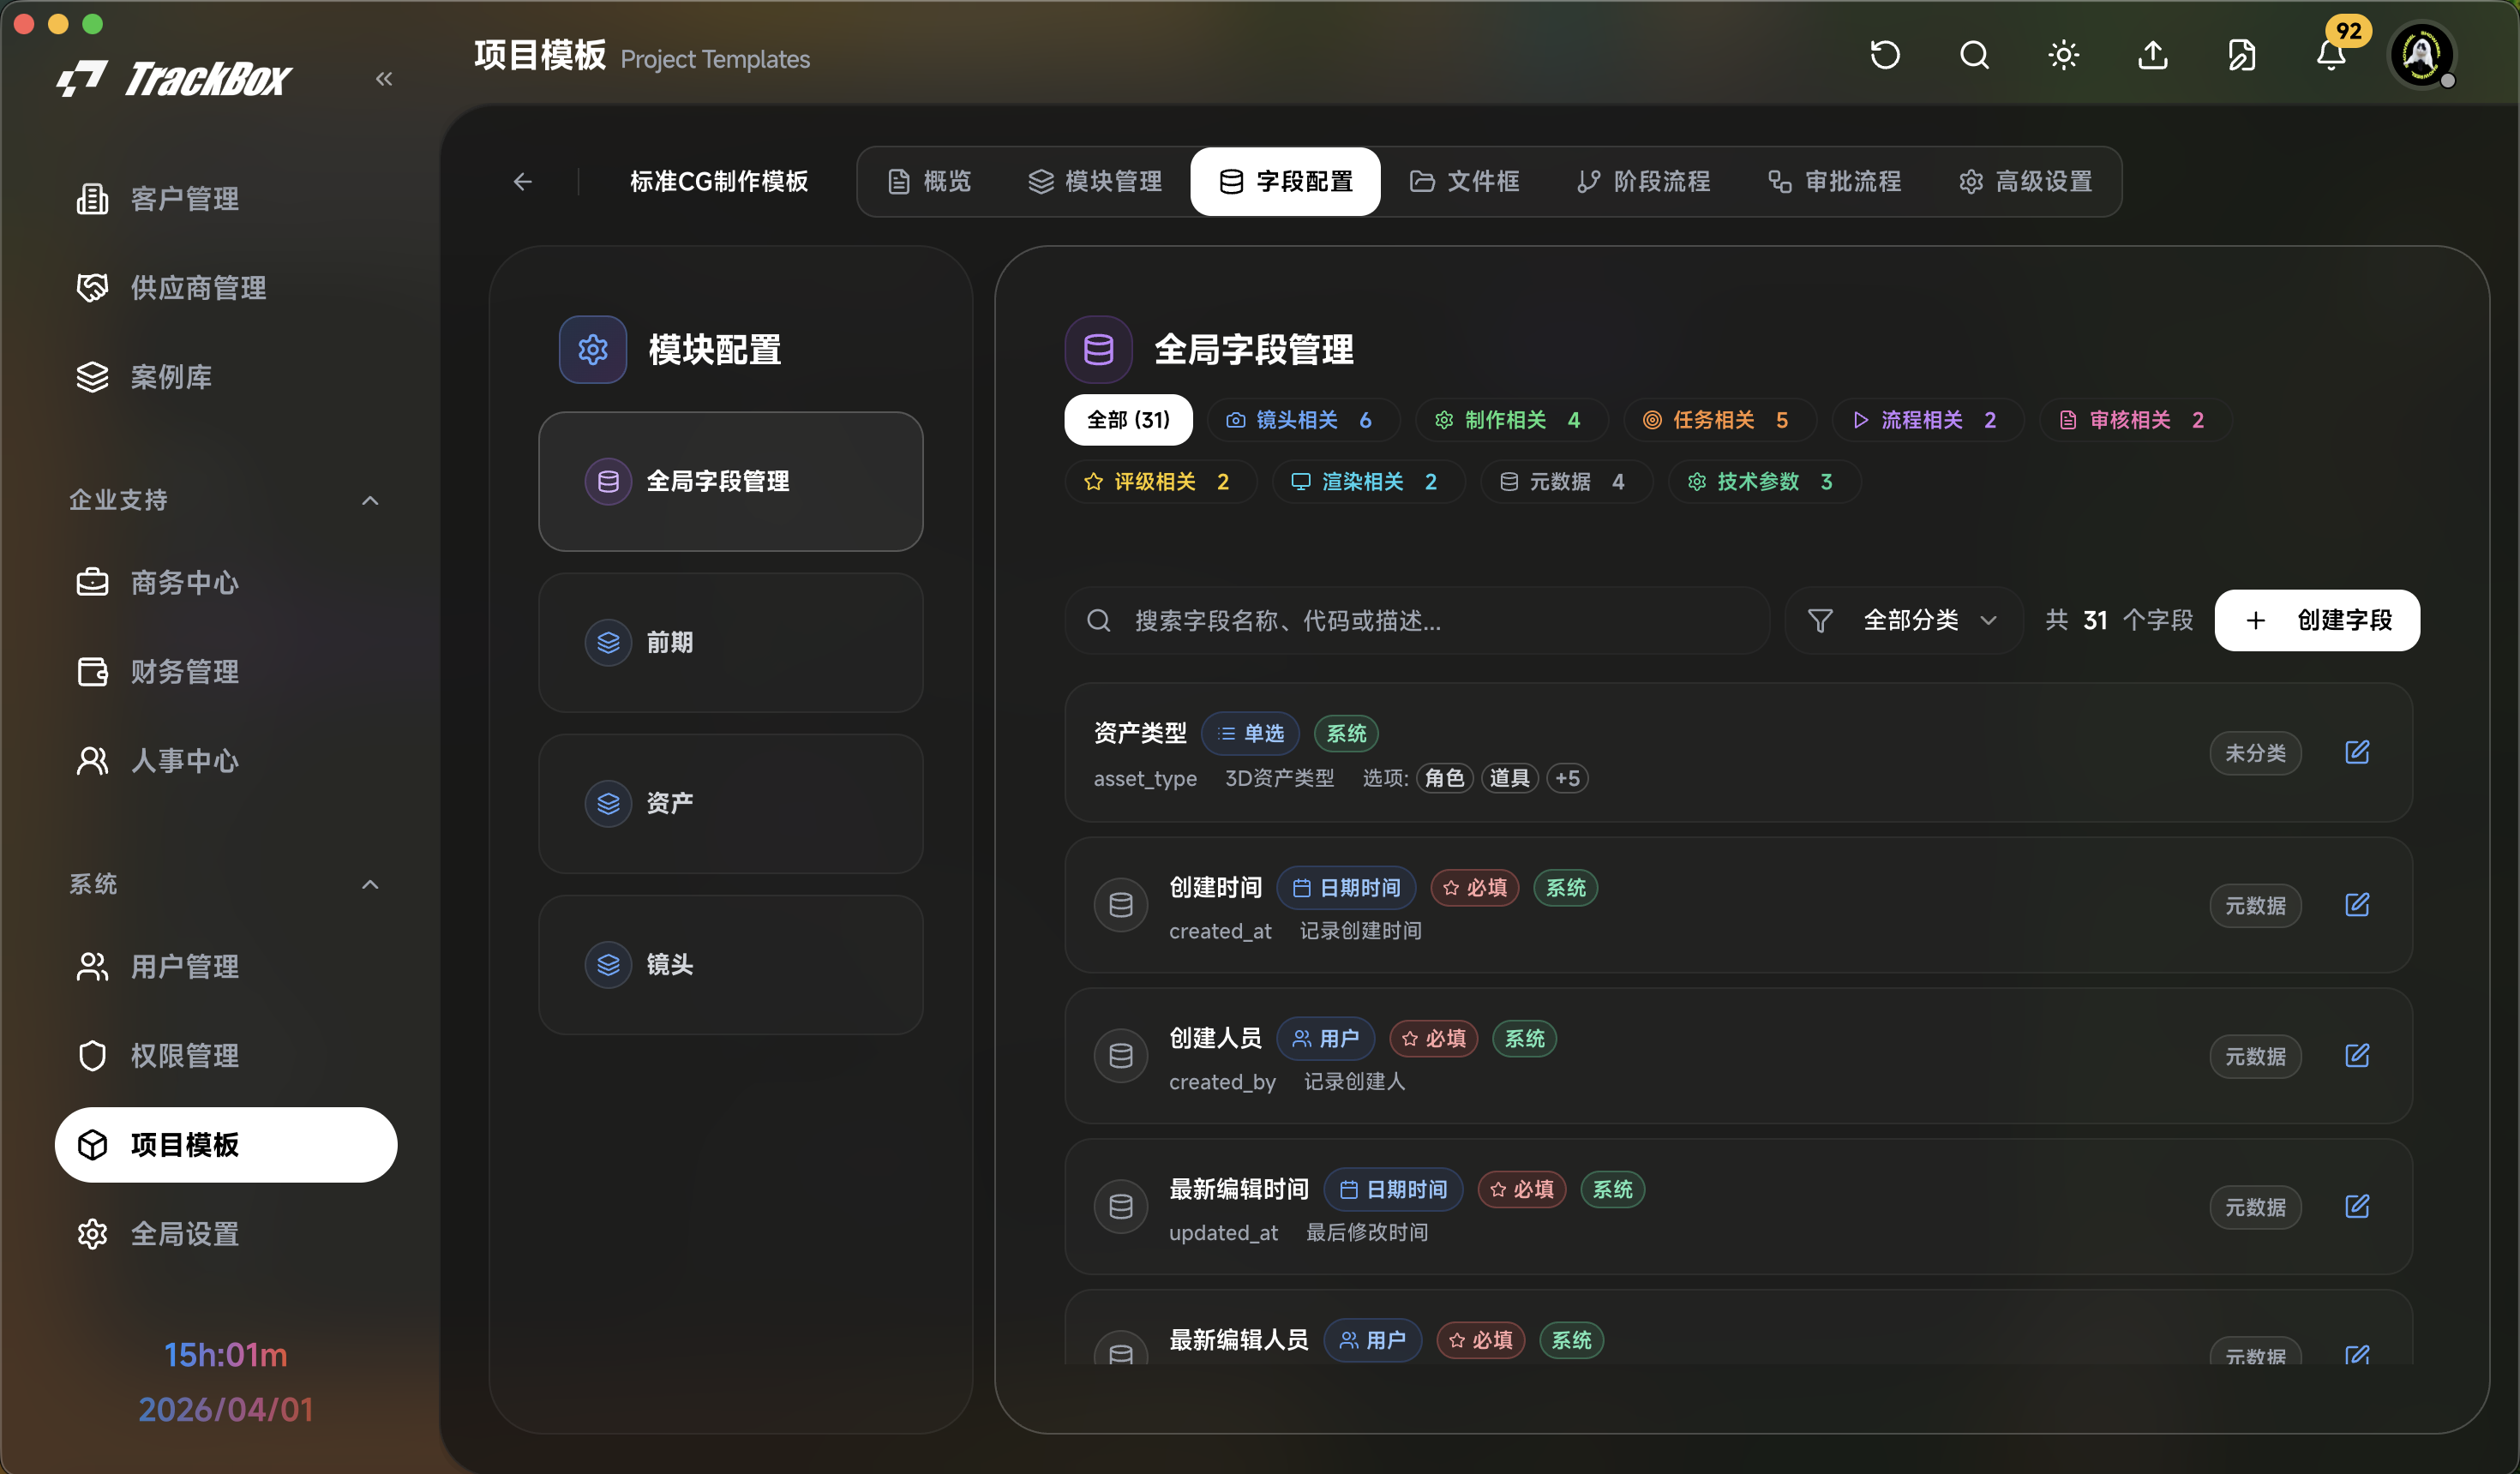Select the 资产 module item
Viewport: 2520px width, 1474px height.
point(730,803)
